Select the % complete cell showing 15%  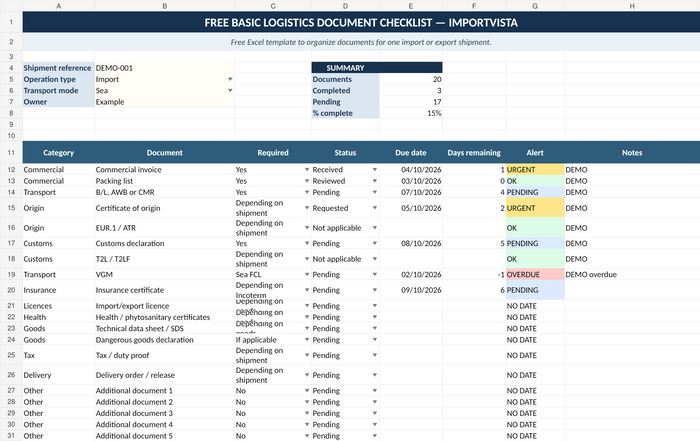coord(411,113)
